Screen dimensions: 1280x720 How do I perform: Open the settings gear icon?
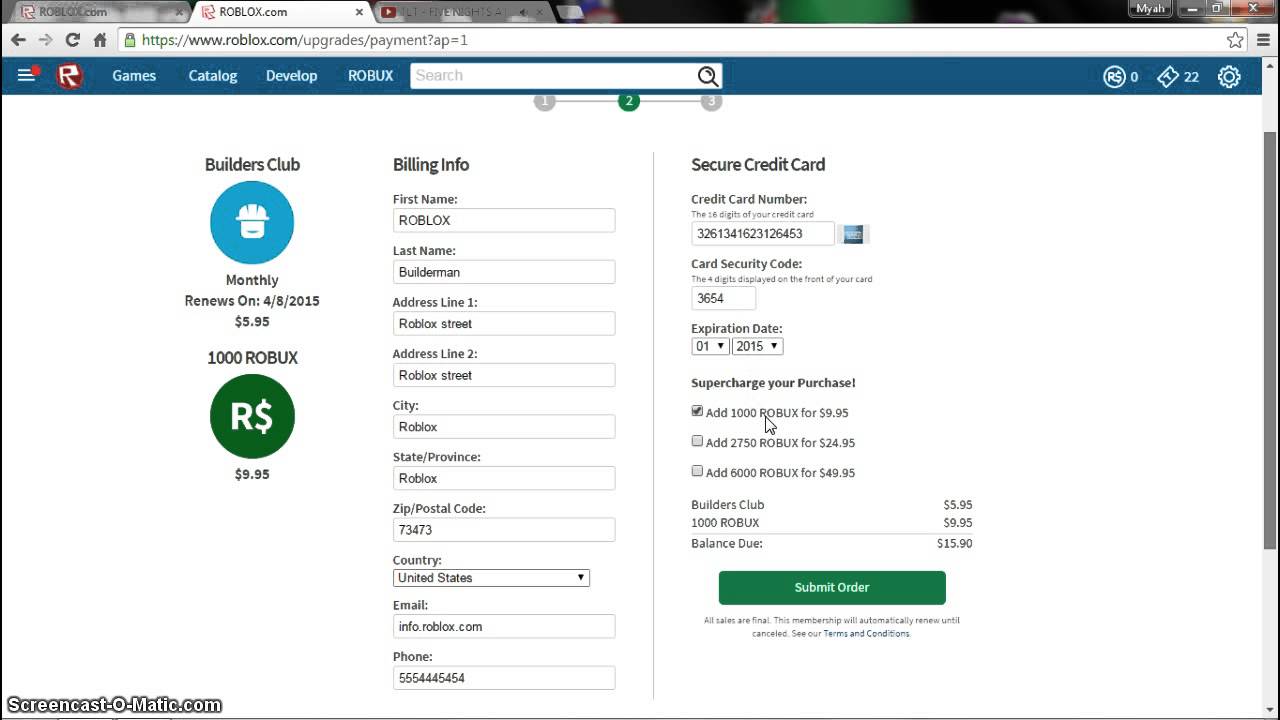click(x=1229, y=77)
